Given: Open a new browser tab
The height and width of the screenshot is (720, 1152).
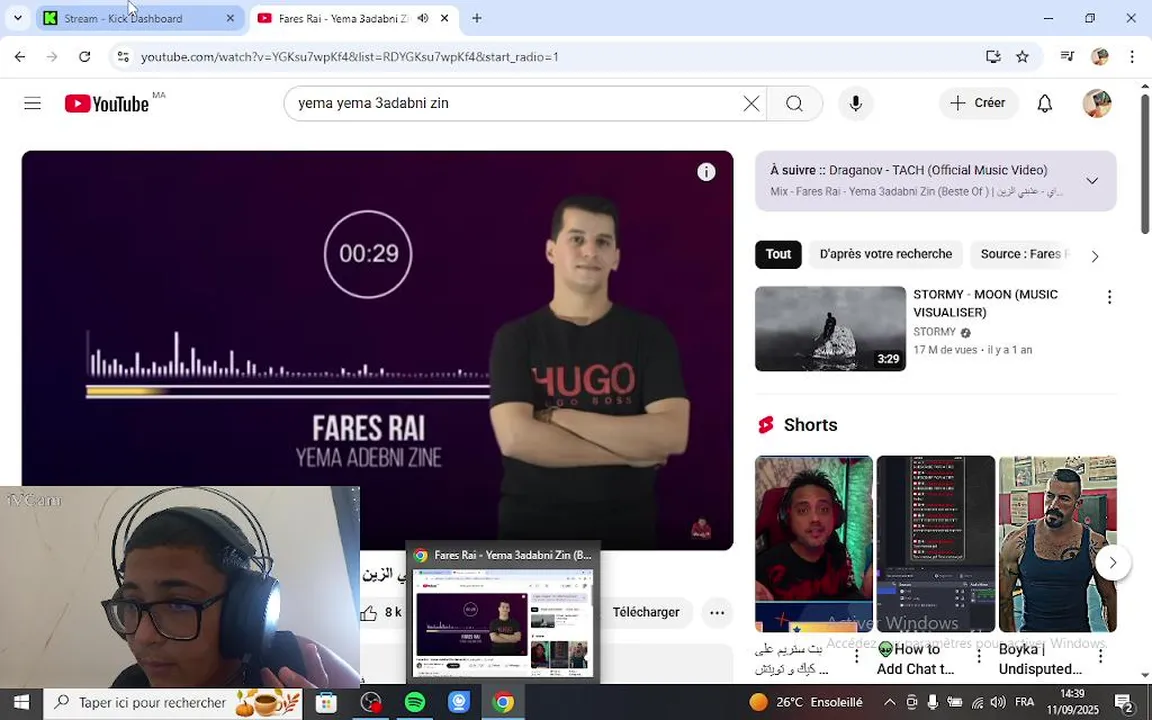Looking at the screenshot, I should coord(477,18).
